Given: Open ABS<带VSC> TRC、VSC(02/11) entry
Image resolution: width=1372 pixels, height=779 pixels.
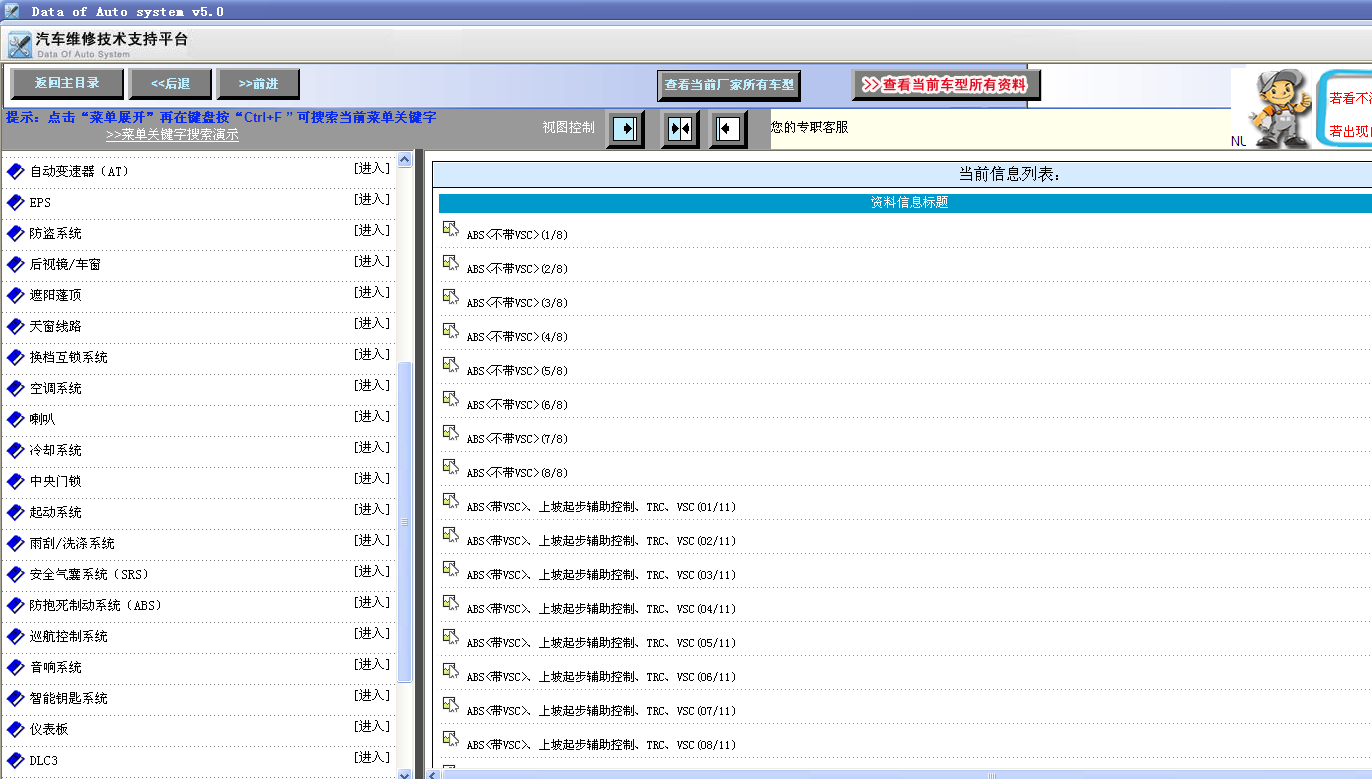Looking at the screenshot, I should [x=601, y=541].
